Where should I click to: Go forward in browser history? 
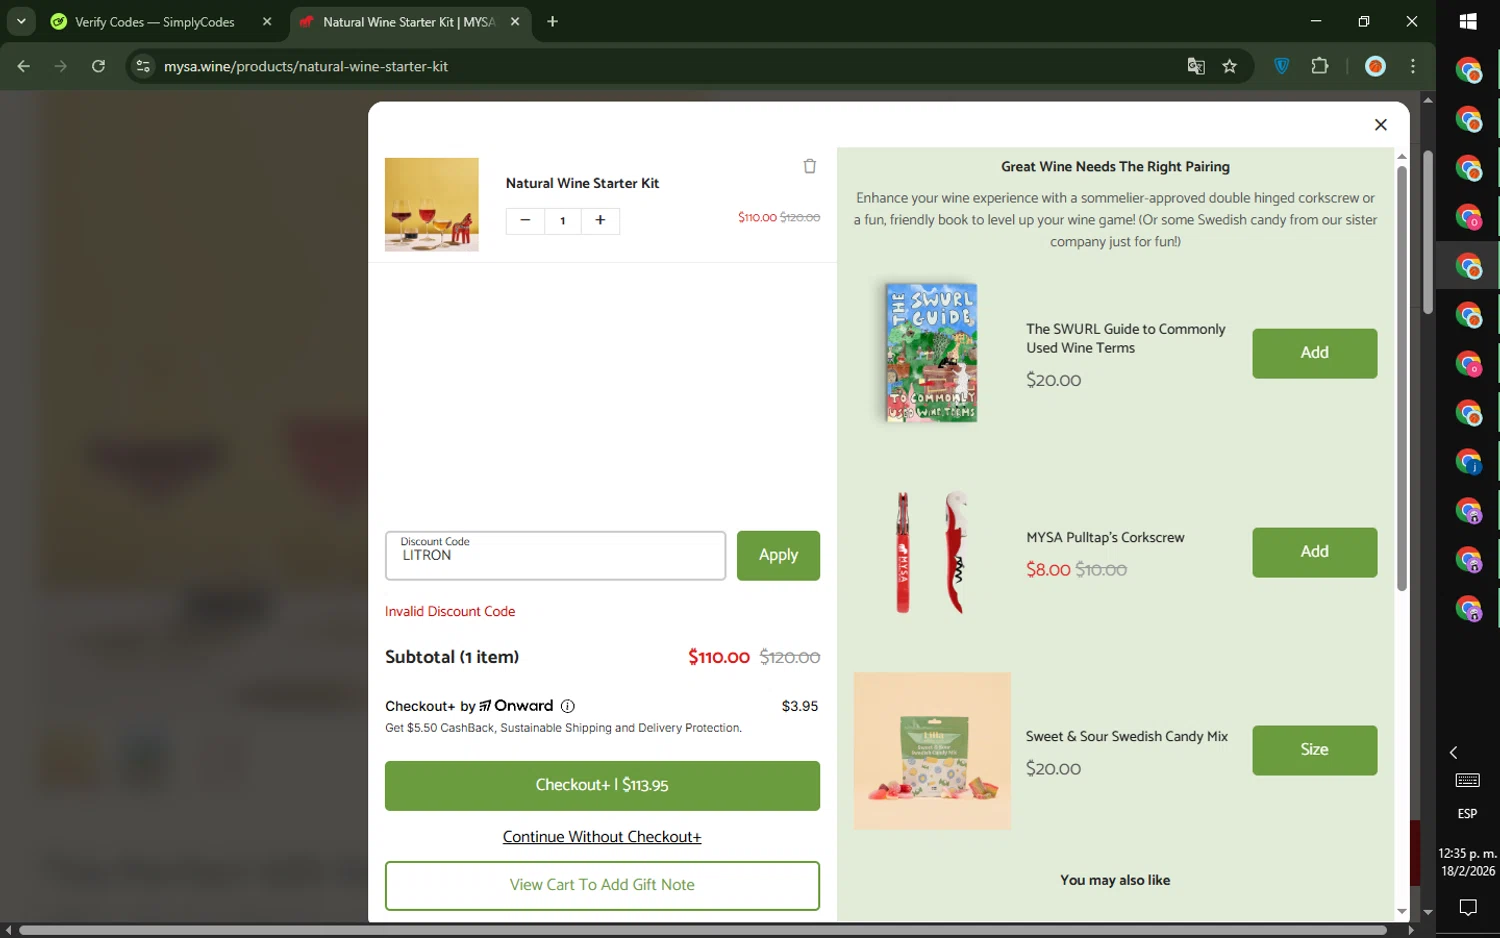pyautogui.click(x=61, y=66)
